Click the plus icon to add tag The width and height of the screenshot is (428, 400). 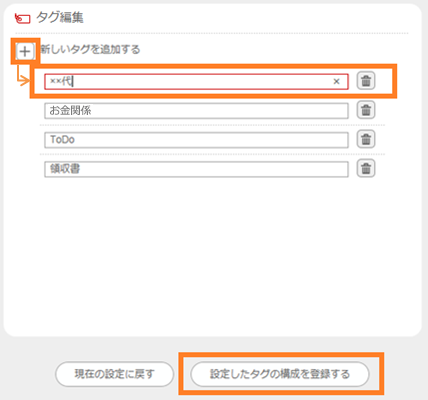[25, 51]
